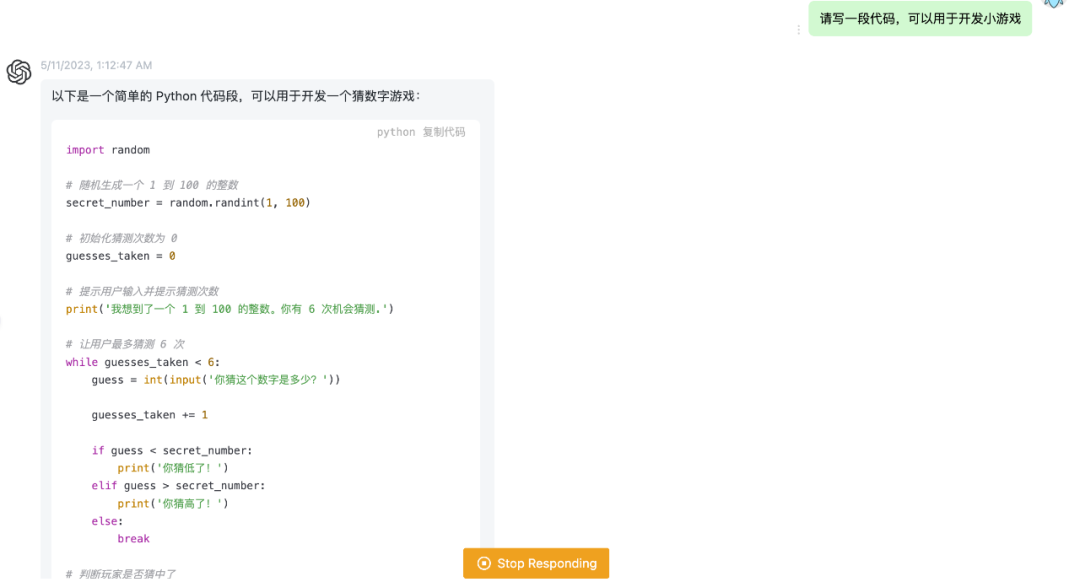Click 复制代码 to copy the code
The width and height of the screenshot is (1080, 582).
(x=444, y=132)
